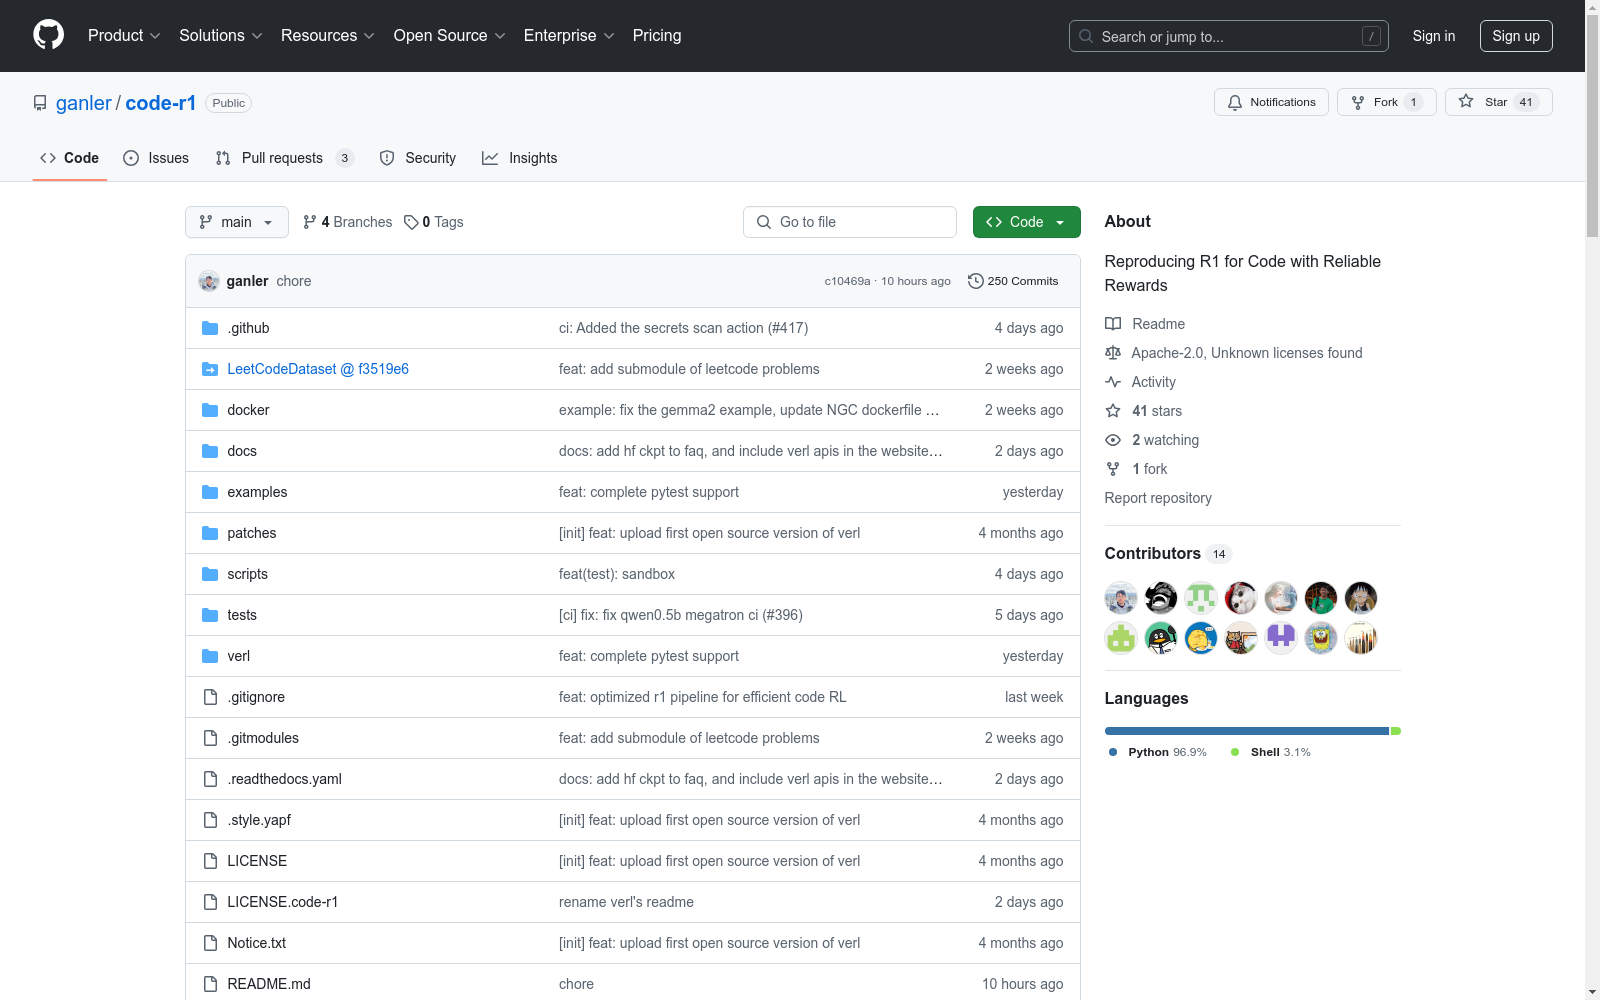Click the LeetCodeDataset submodule folder icon
1600x1000 pixels.
[210, 369]
